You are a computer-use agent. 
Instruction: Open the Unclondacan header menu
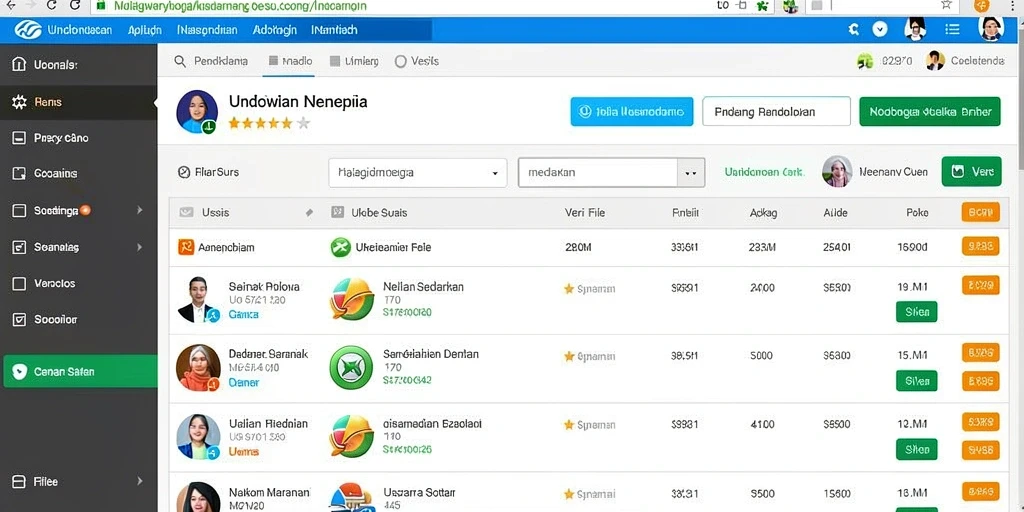pyautogui.click(x=80, y=30)
